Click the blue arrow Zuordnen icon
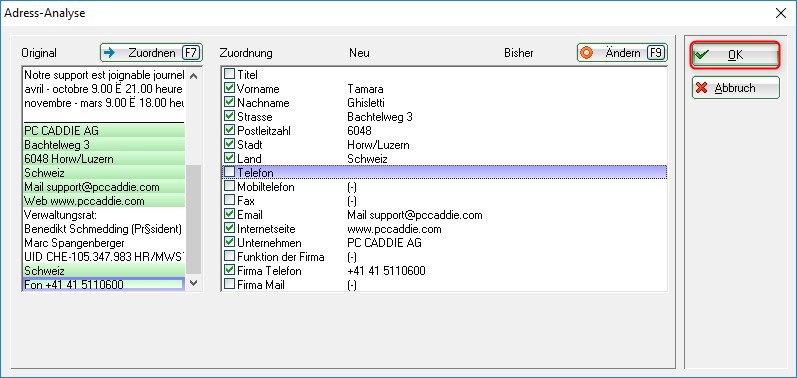This screenshot has height=378, width=797. point(109,53)
